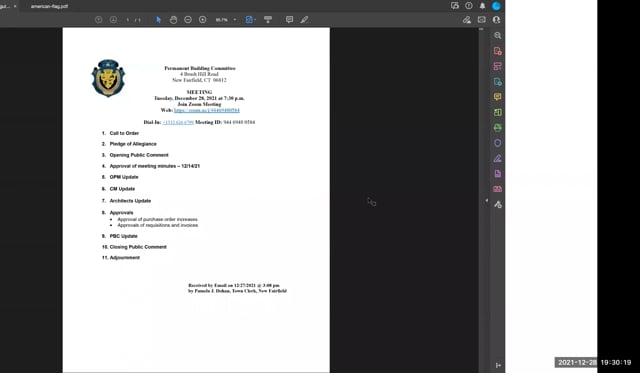Open the Protect shield tool in right pane

click(498, 143)
